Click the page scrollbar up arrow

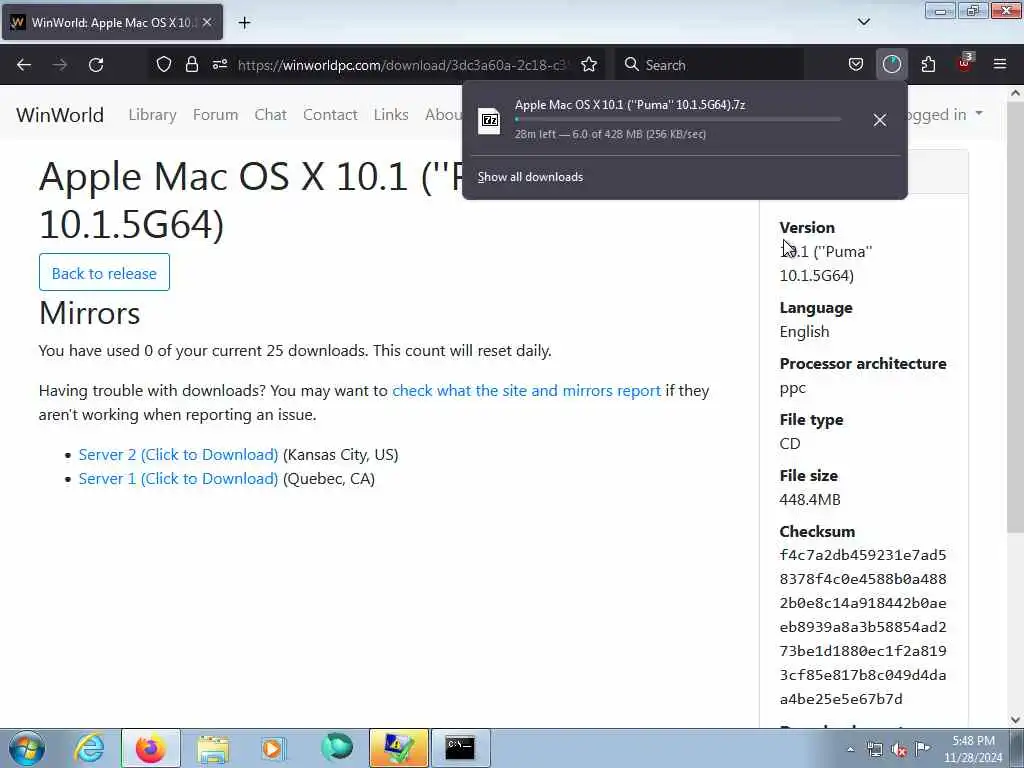coord(1016,93)
